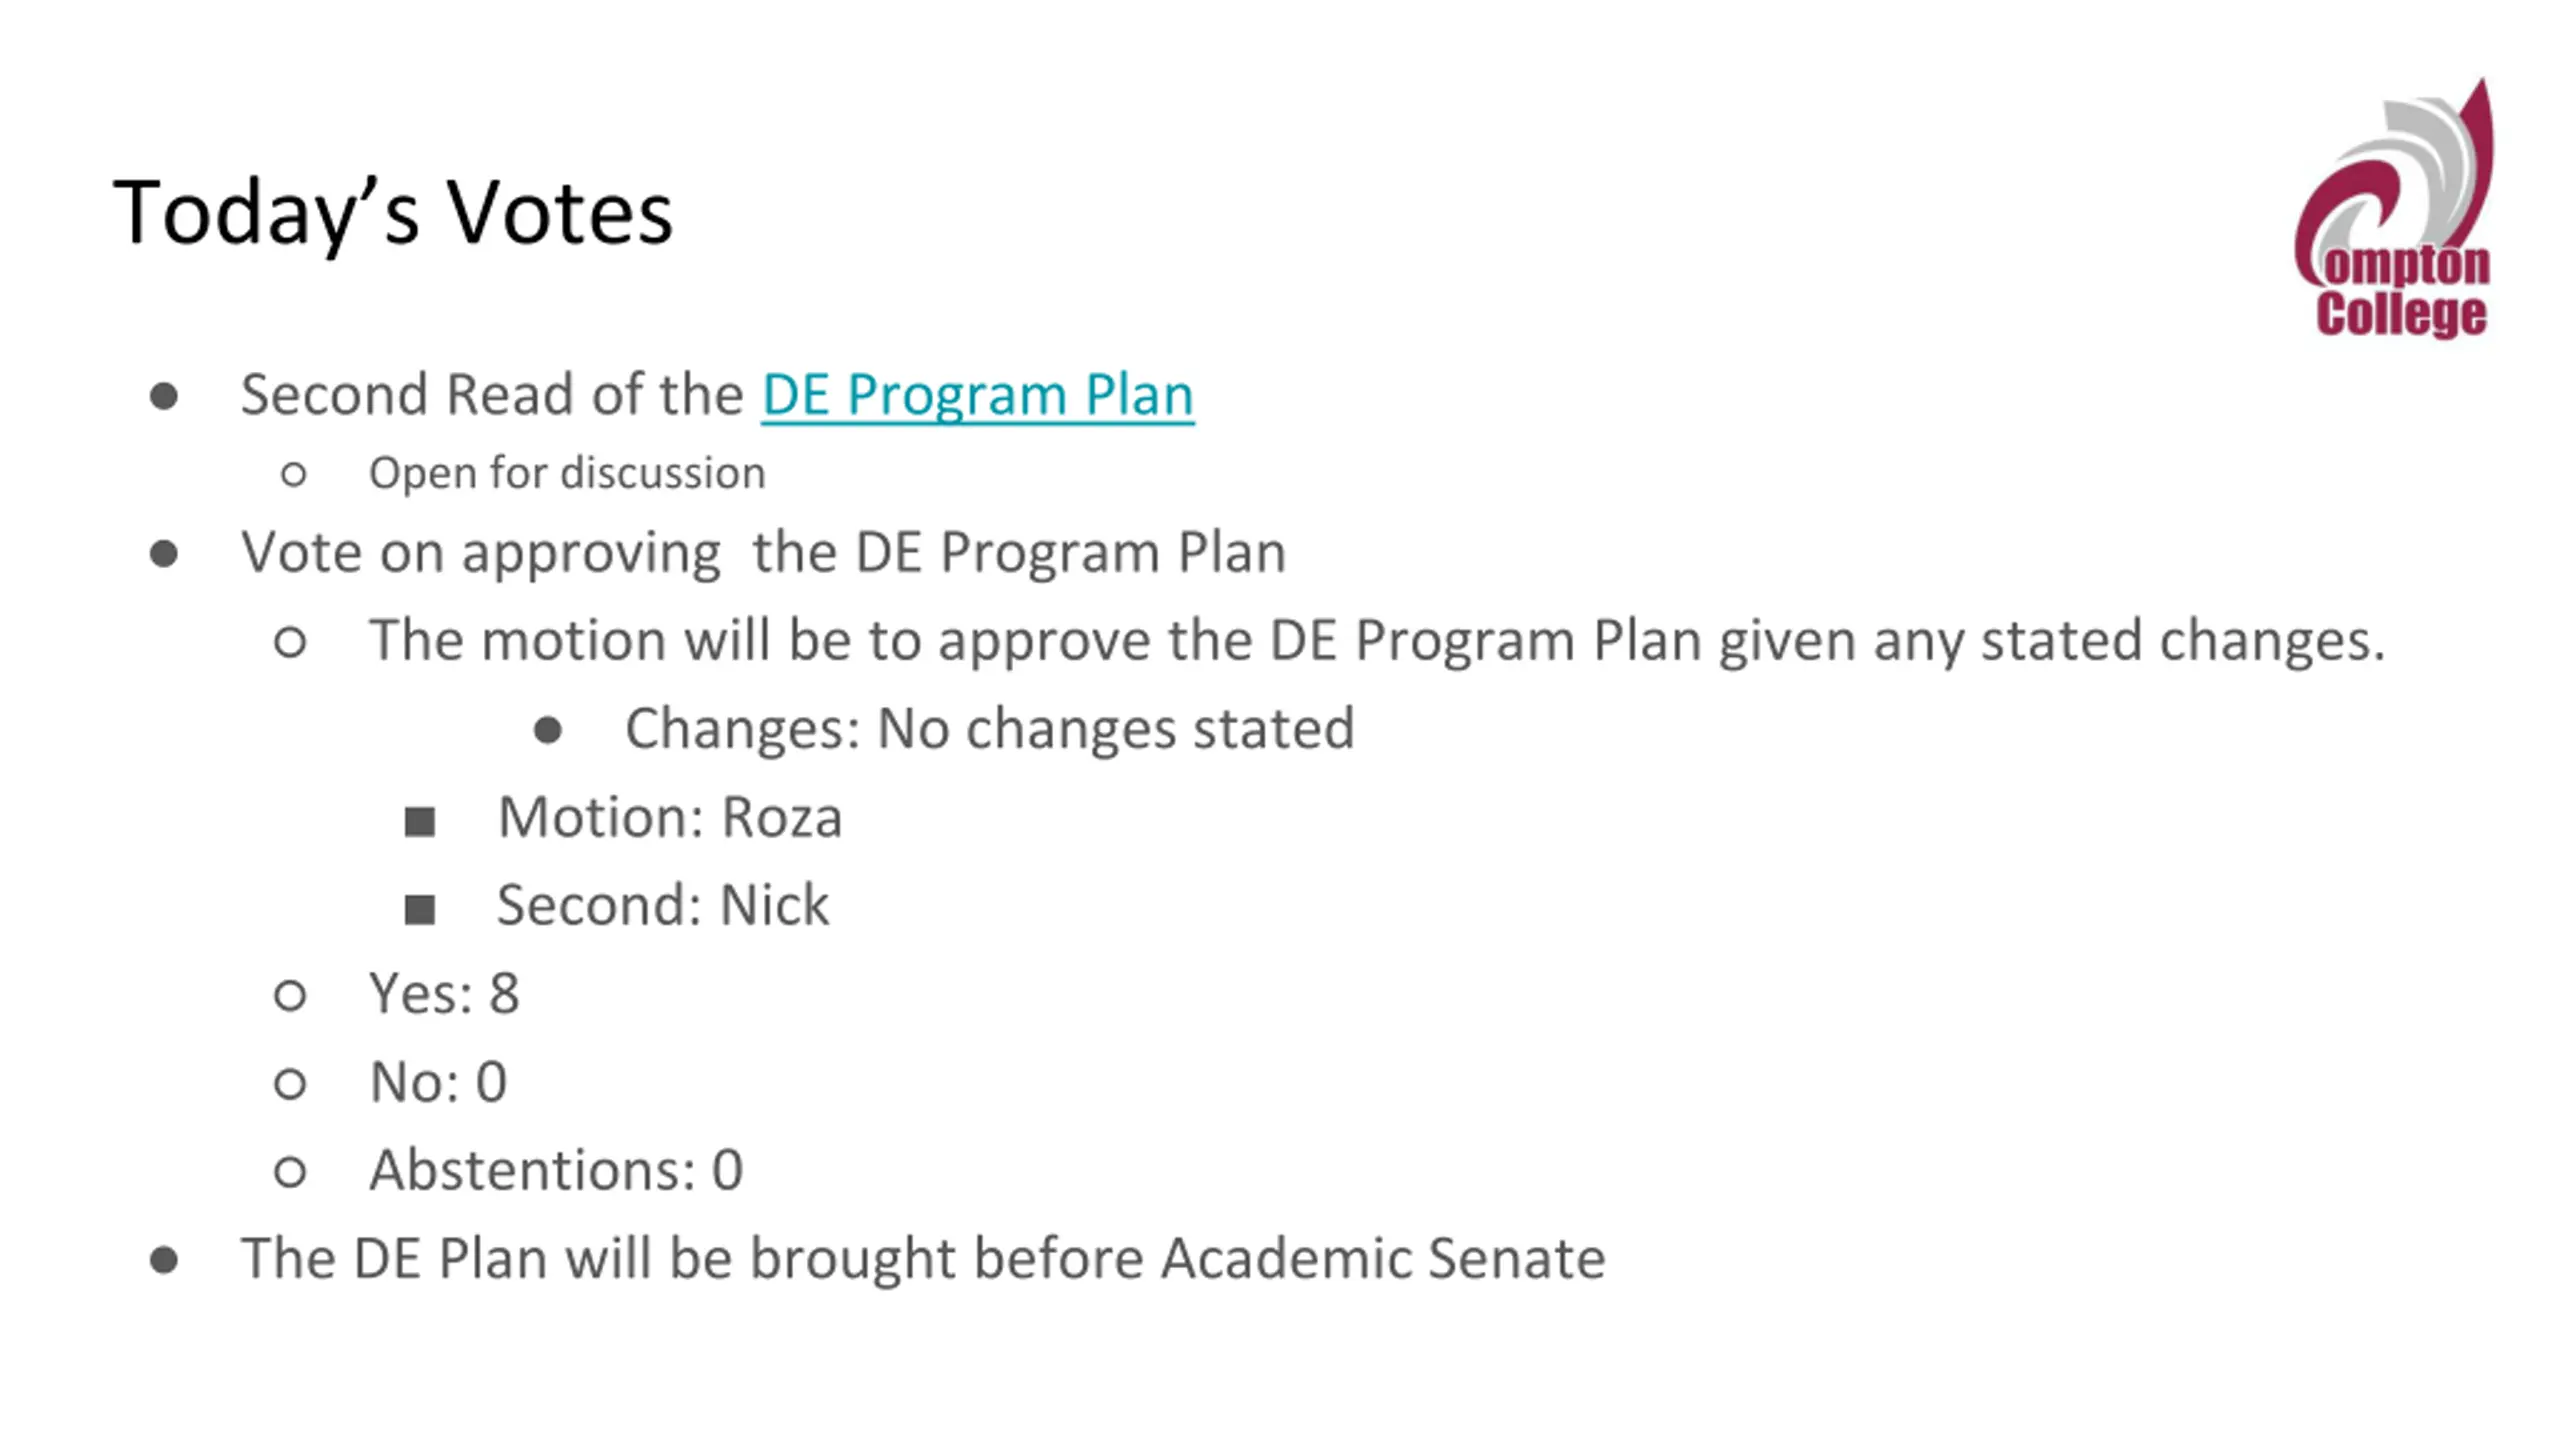Click the motion to approve sentence
Viewport: 2560px width, 1440px height.
point(1377,640)
